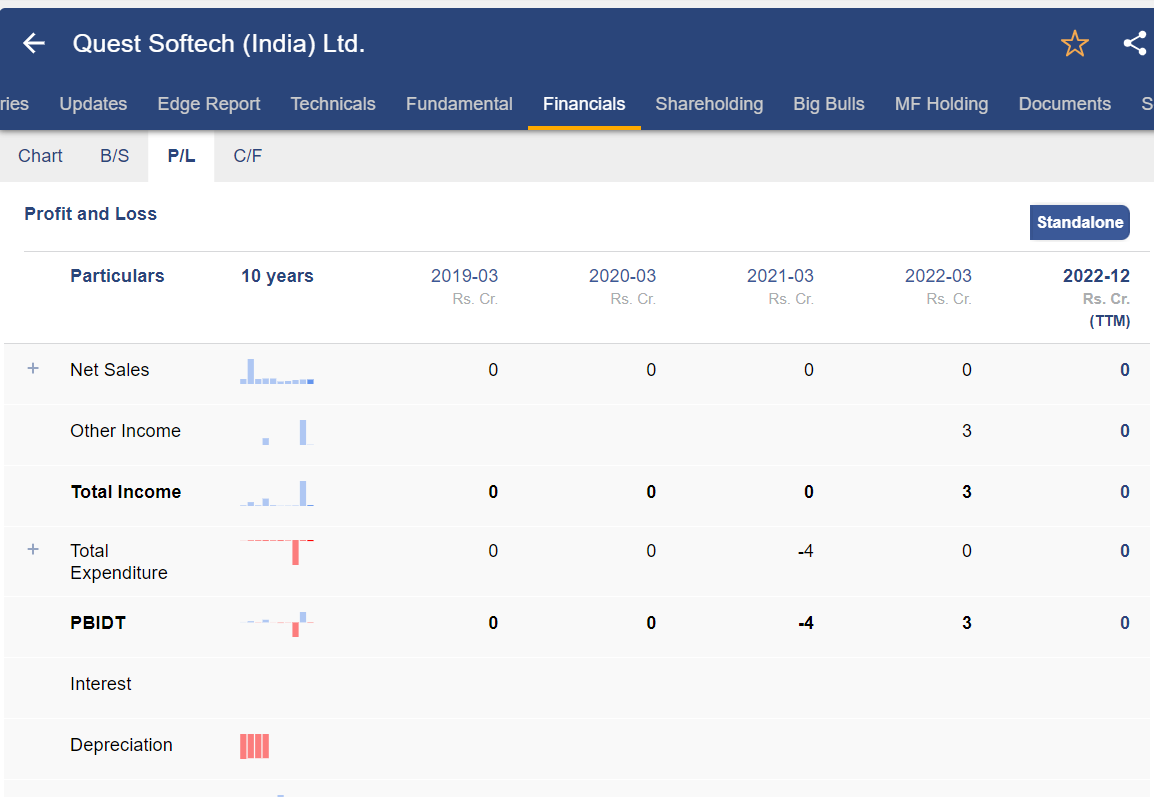Image resolution: width=1154 pixels, height=797 pixels.
Task: Switch to the Technicals tab
Action: point(333,104)
